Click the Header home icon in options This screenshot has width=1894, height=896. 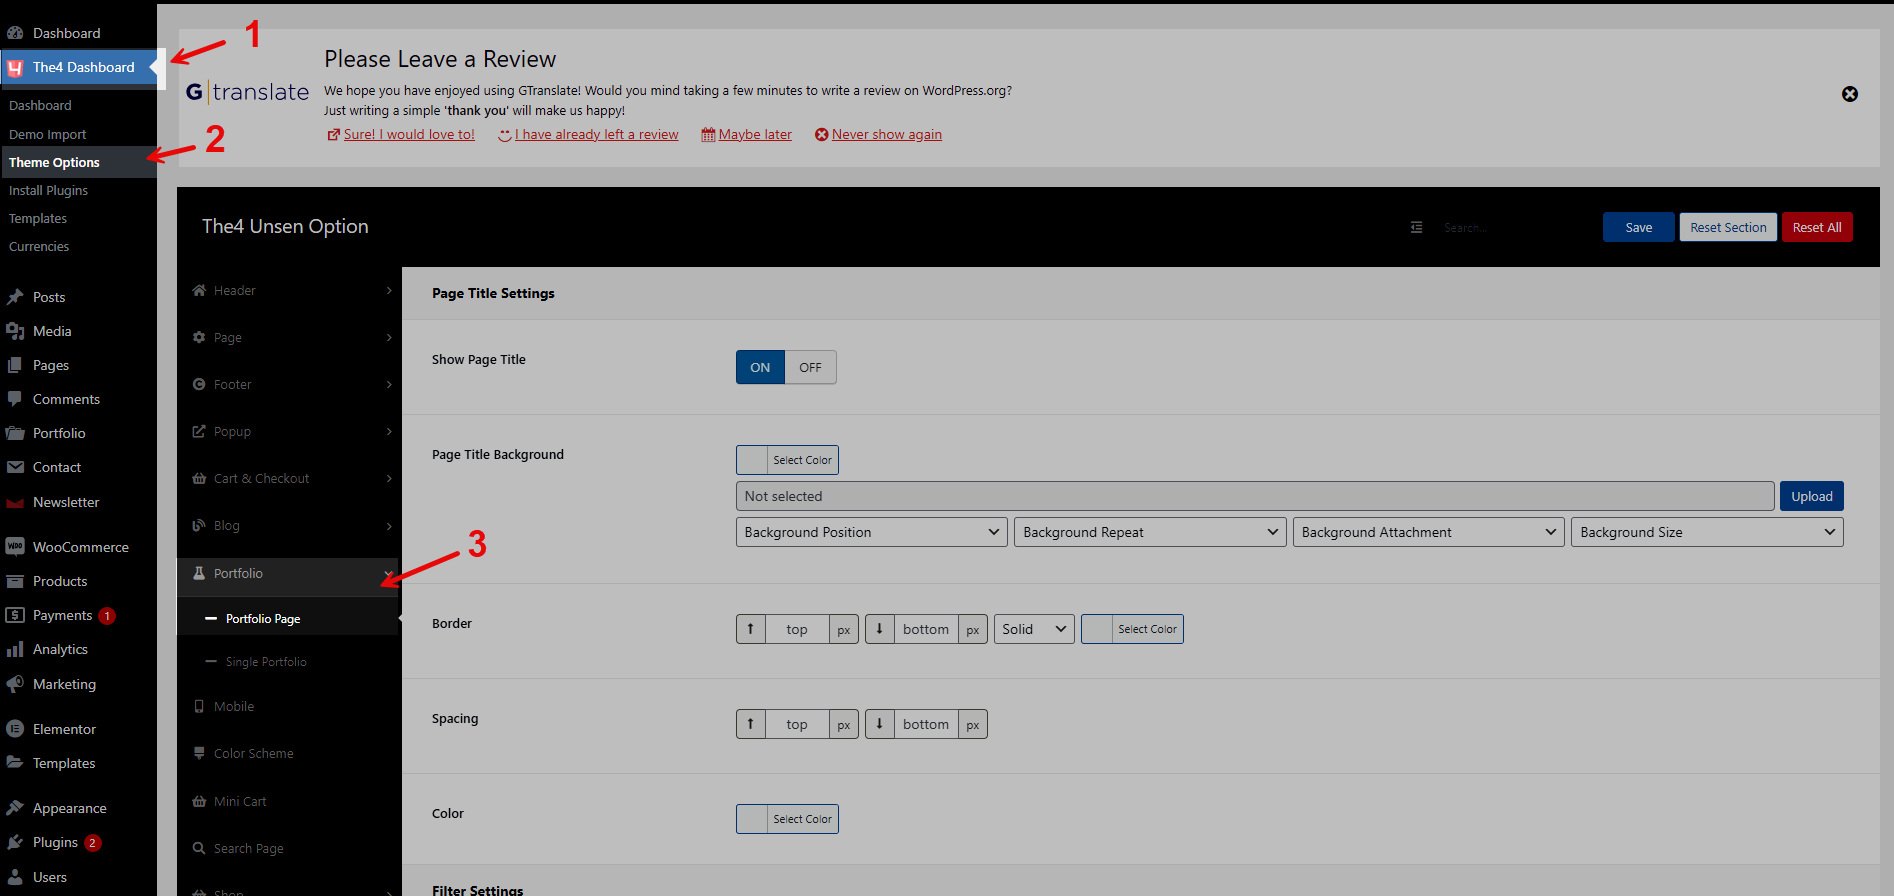(x=199, y=290)
